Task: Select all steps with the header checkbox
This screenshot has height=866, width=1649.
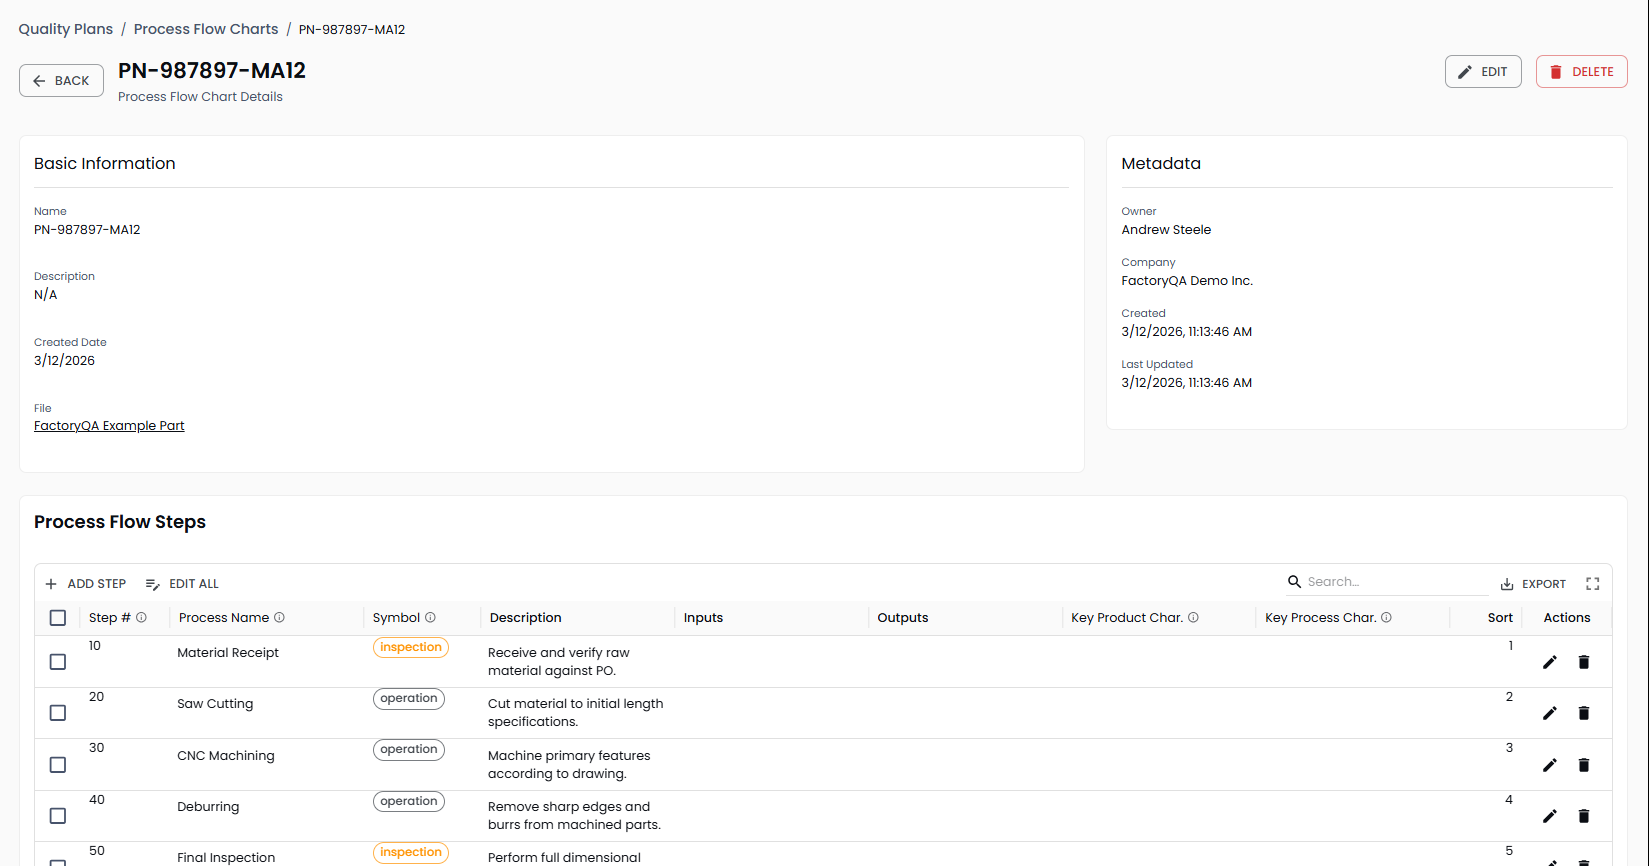Action: point(58,618)
